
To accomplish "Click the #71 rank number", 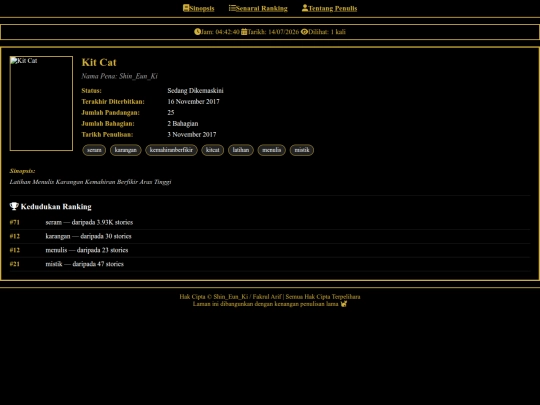I will click(15, 222).
